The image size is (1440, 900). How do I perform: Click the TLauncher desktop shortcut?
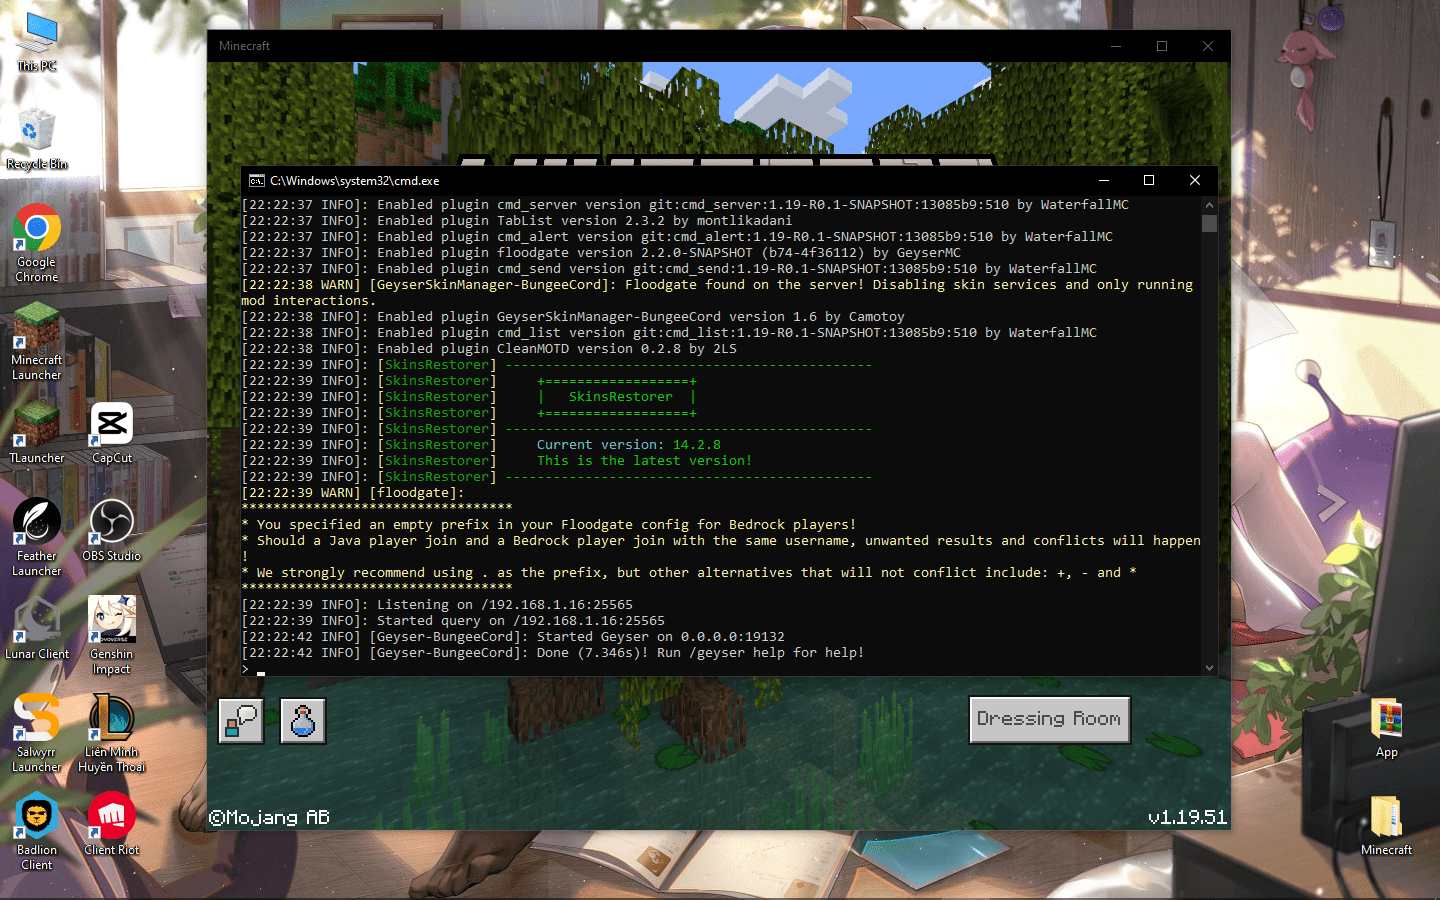click(37, 433)
